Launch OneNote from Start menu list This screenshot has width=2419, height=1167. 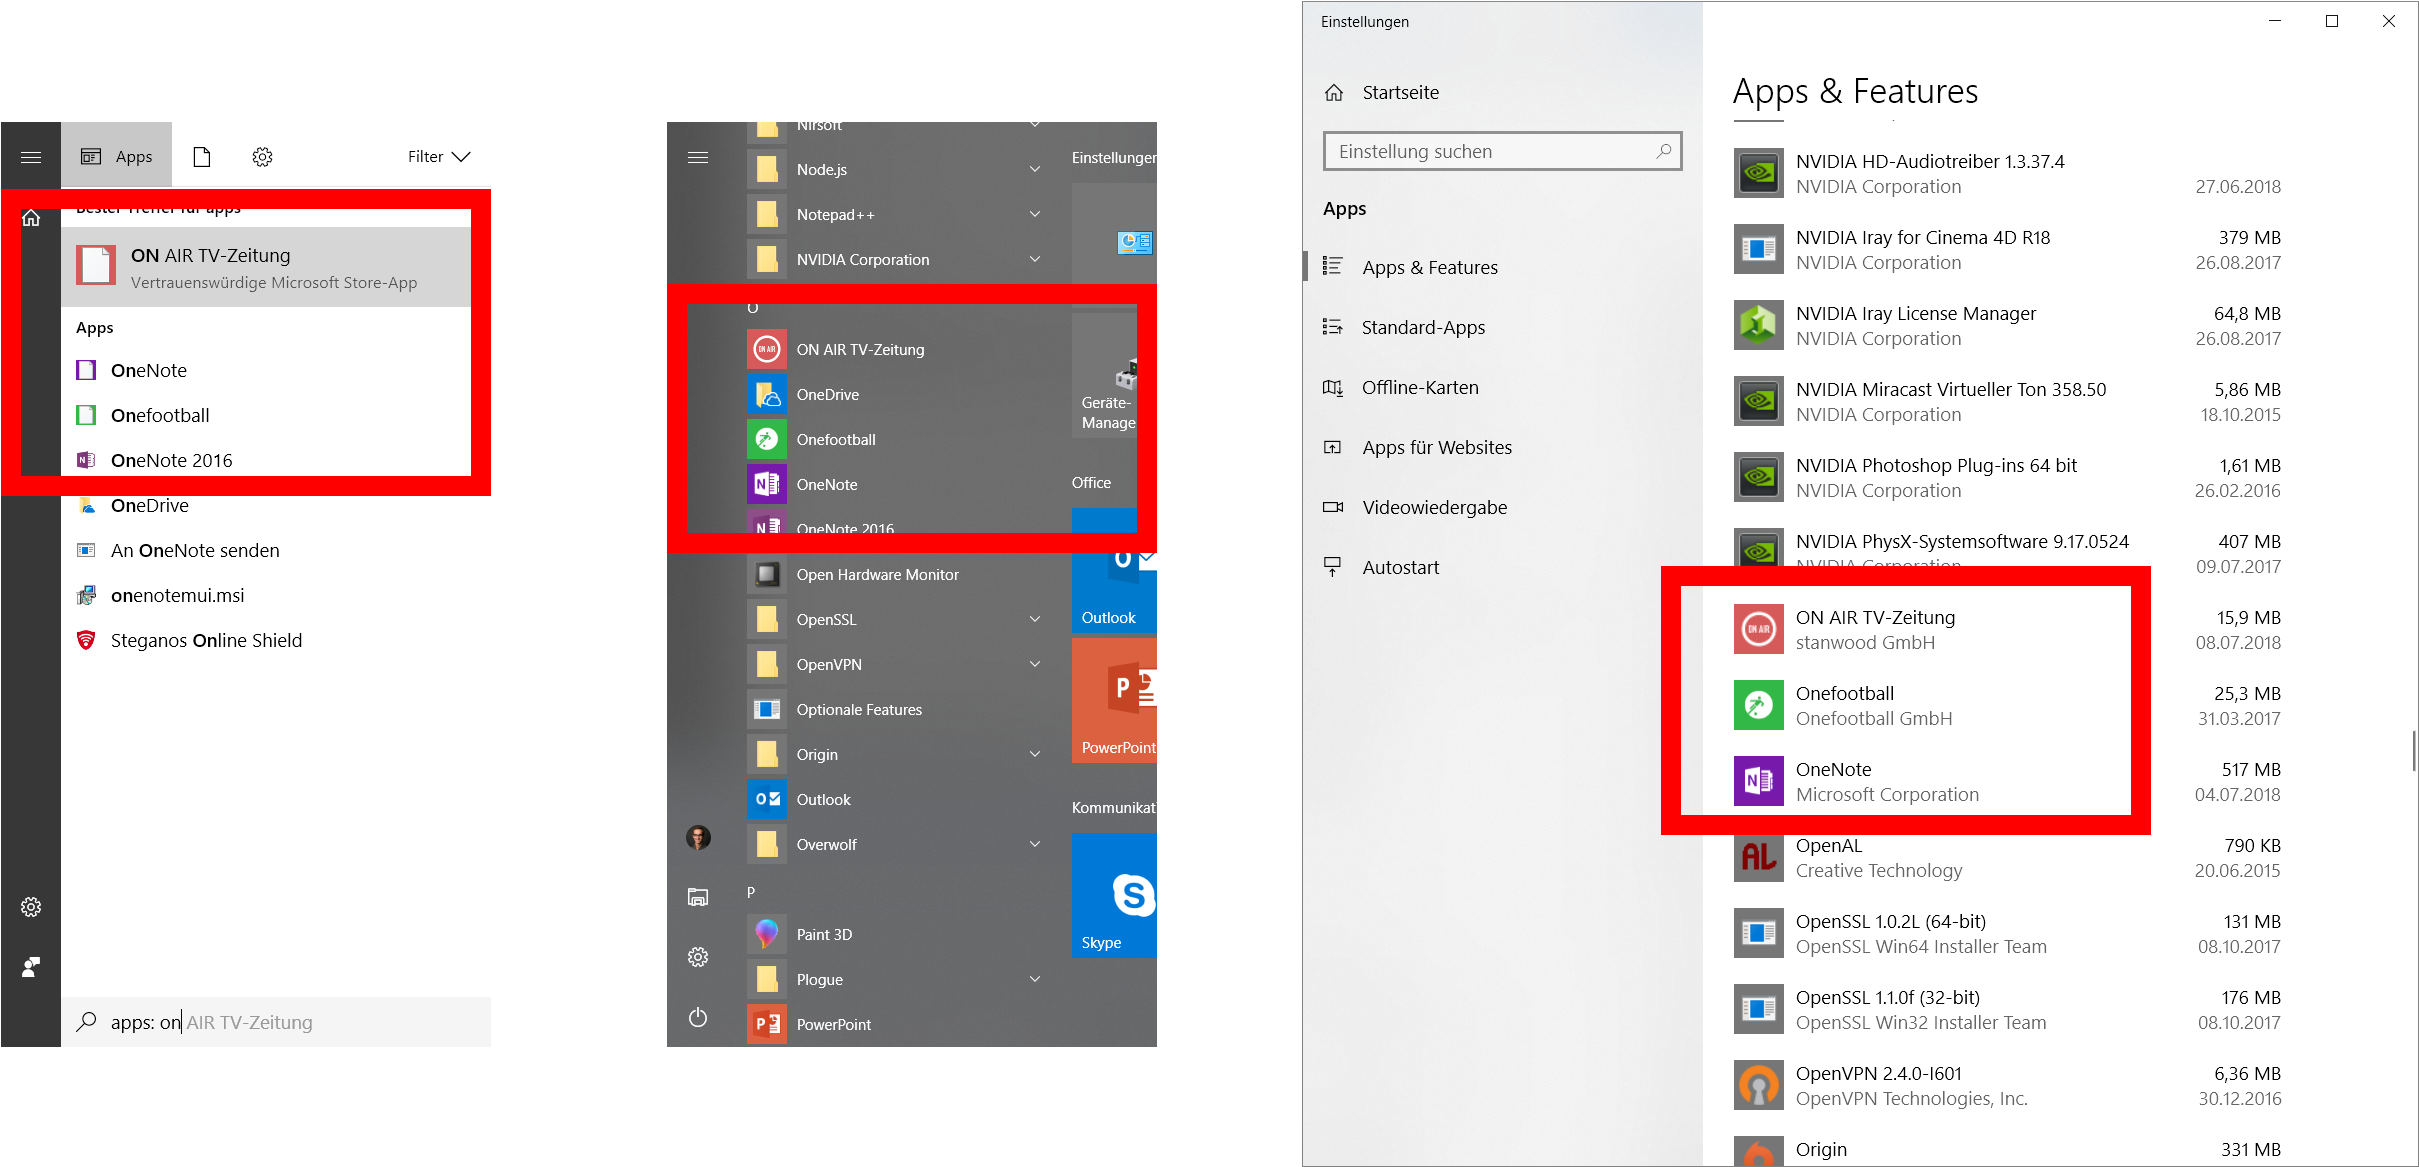pyautogui.click(x=895, y=484)
